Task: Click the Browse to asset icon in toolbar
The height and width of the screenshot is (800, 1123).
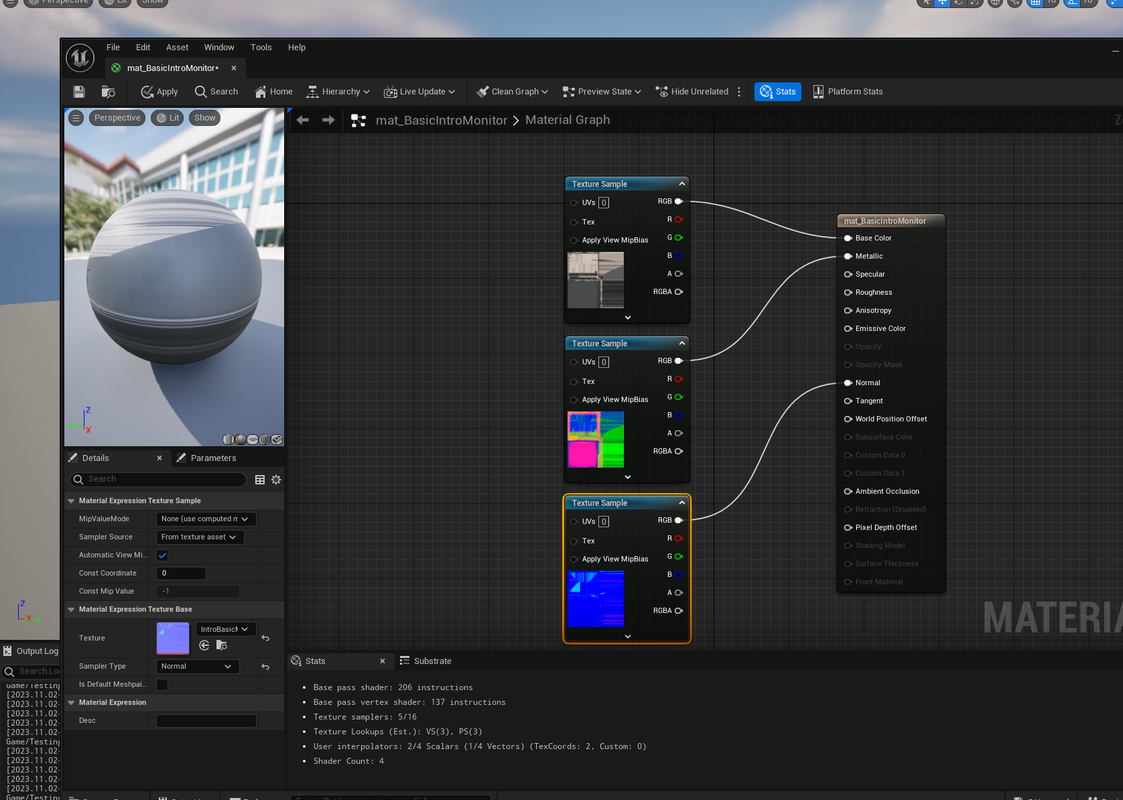Action: (x=108, y=92)
